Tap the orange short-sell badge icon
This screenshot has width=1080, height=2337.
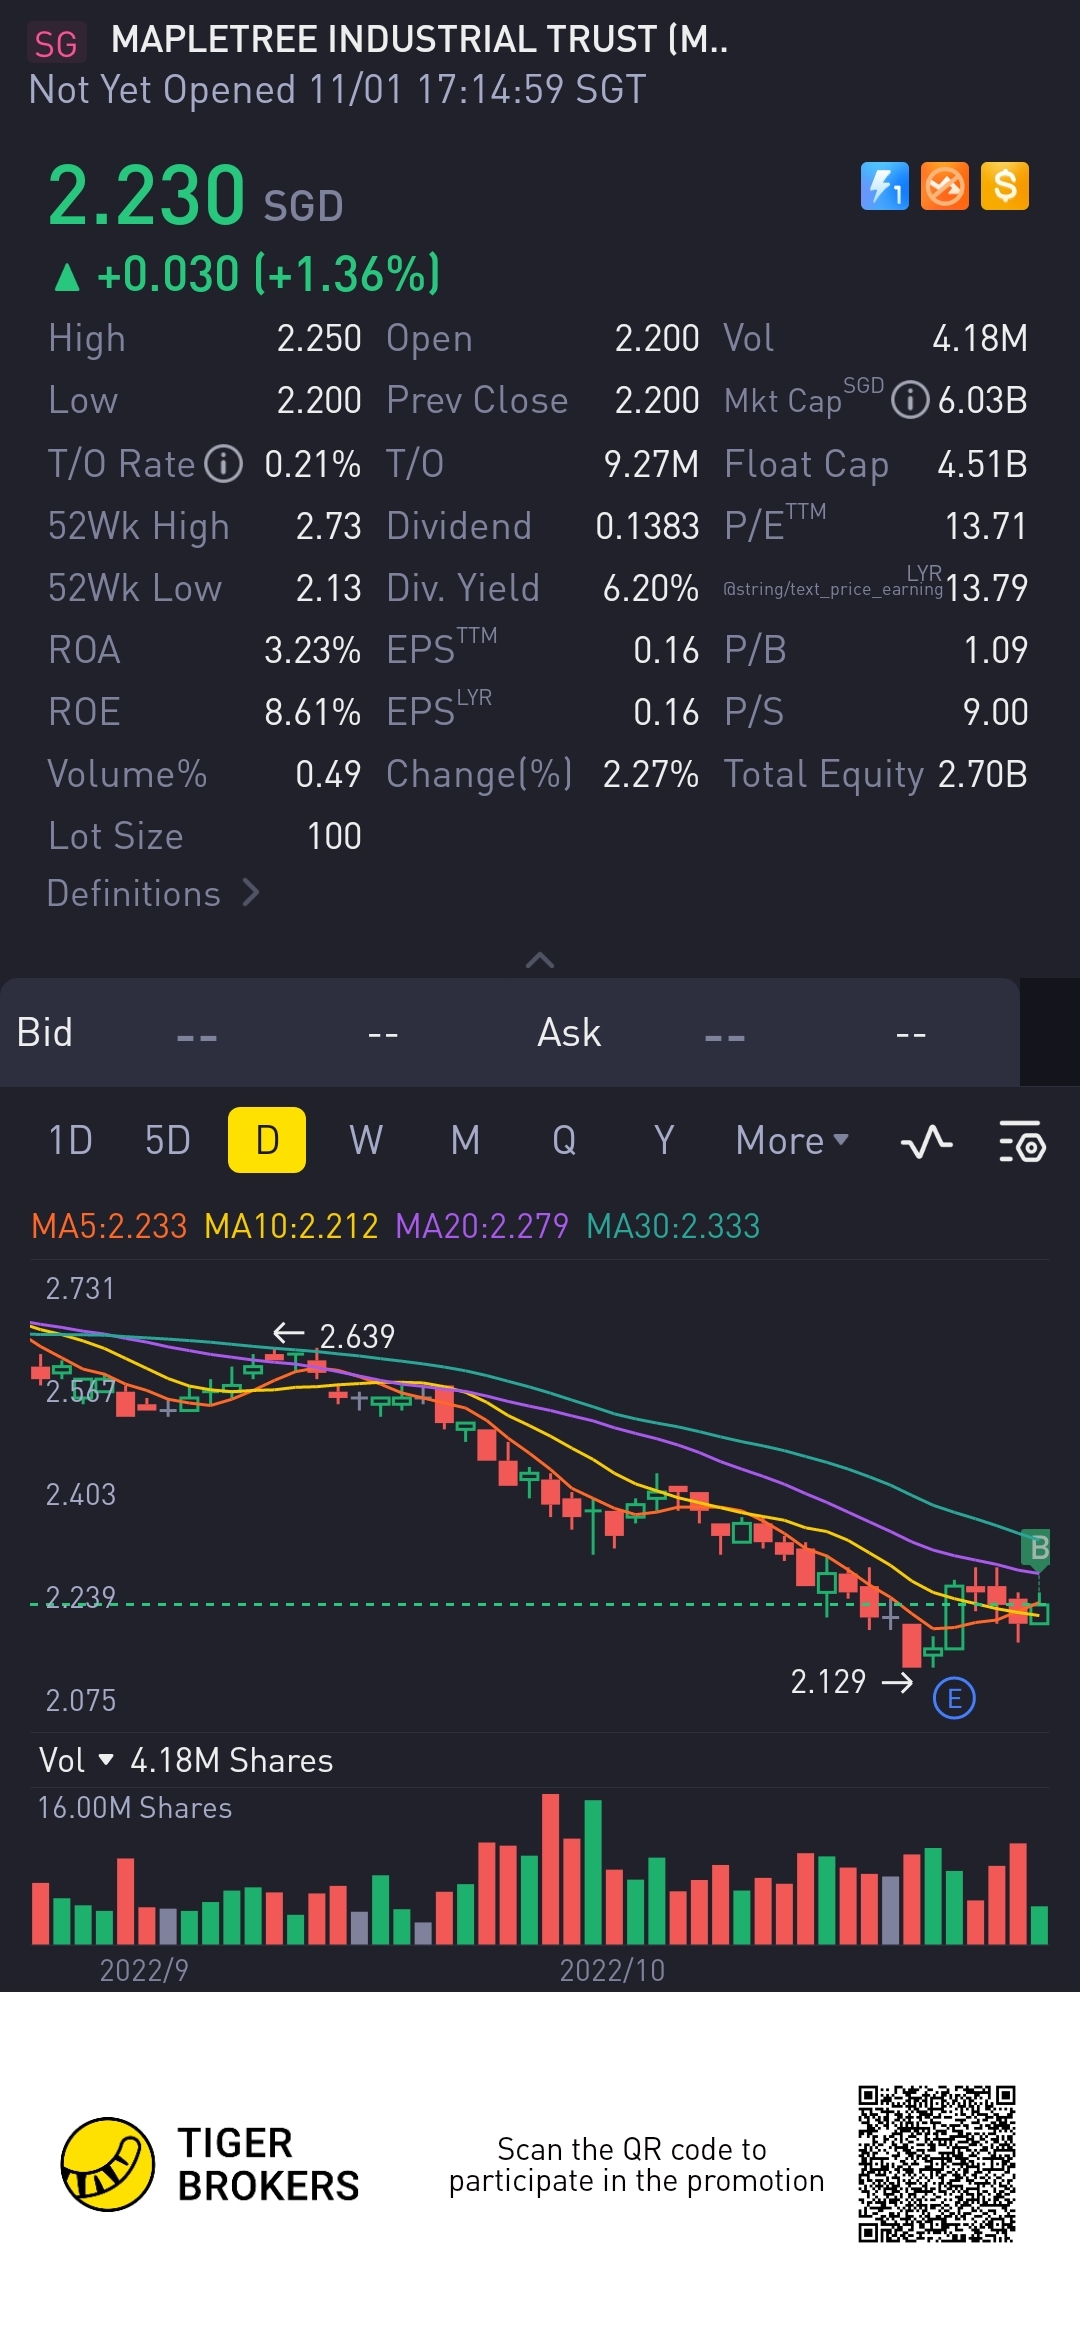(x=945, y=186)
